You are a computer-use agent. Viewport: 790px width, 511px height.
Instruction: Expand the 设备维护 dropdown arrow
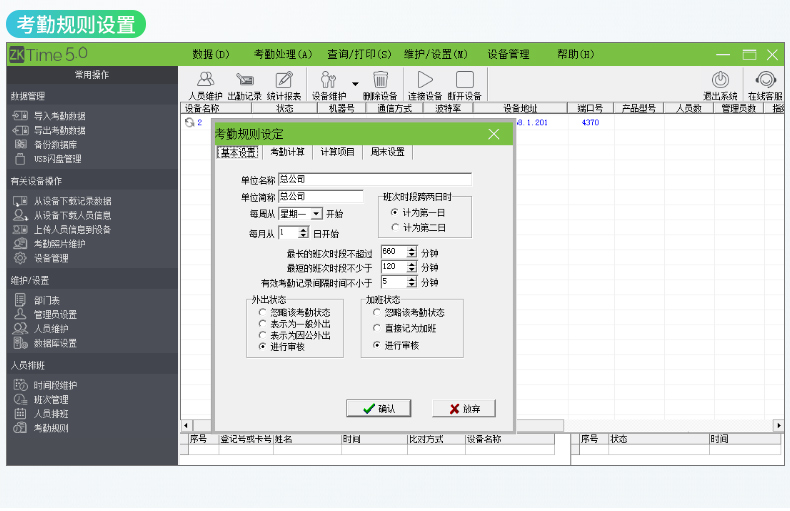[355, 84]
